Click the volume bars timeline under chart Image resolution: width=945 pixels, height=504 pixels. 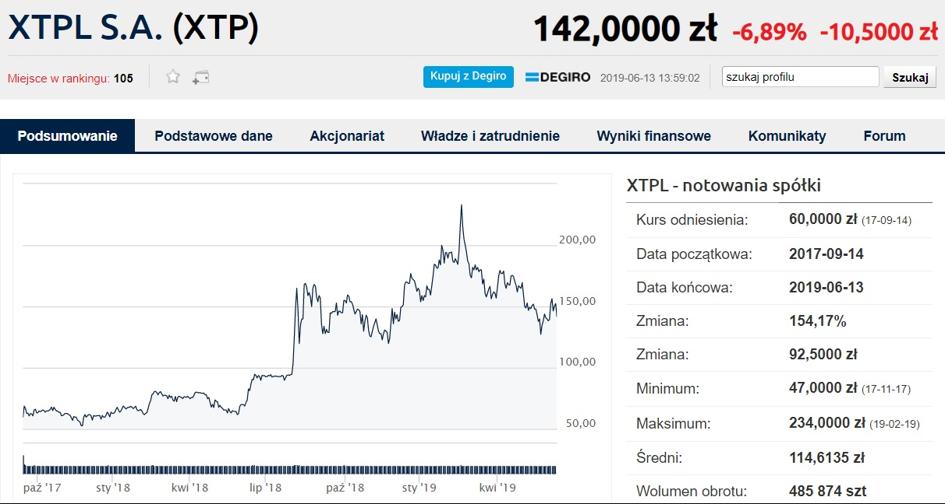click(290, 468)
